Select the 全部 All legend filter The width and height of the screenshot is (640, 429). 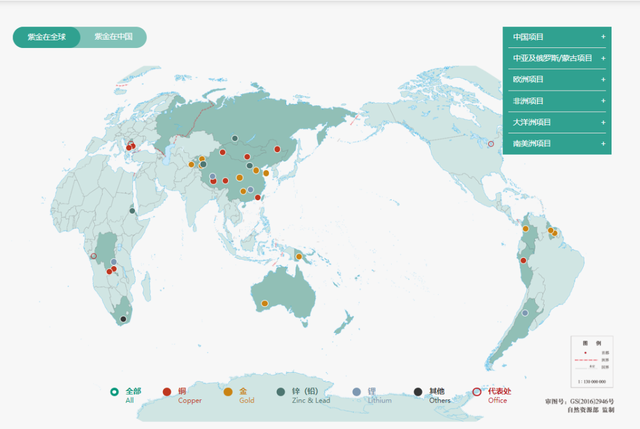tap(126, 395)
